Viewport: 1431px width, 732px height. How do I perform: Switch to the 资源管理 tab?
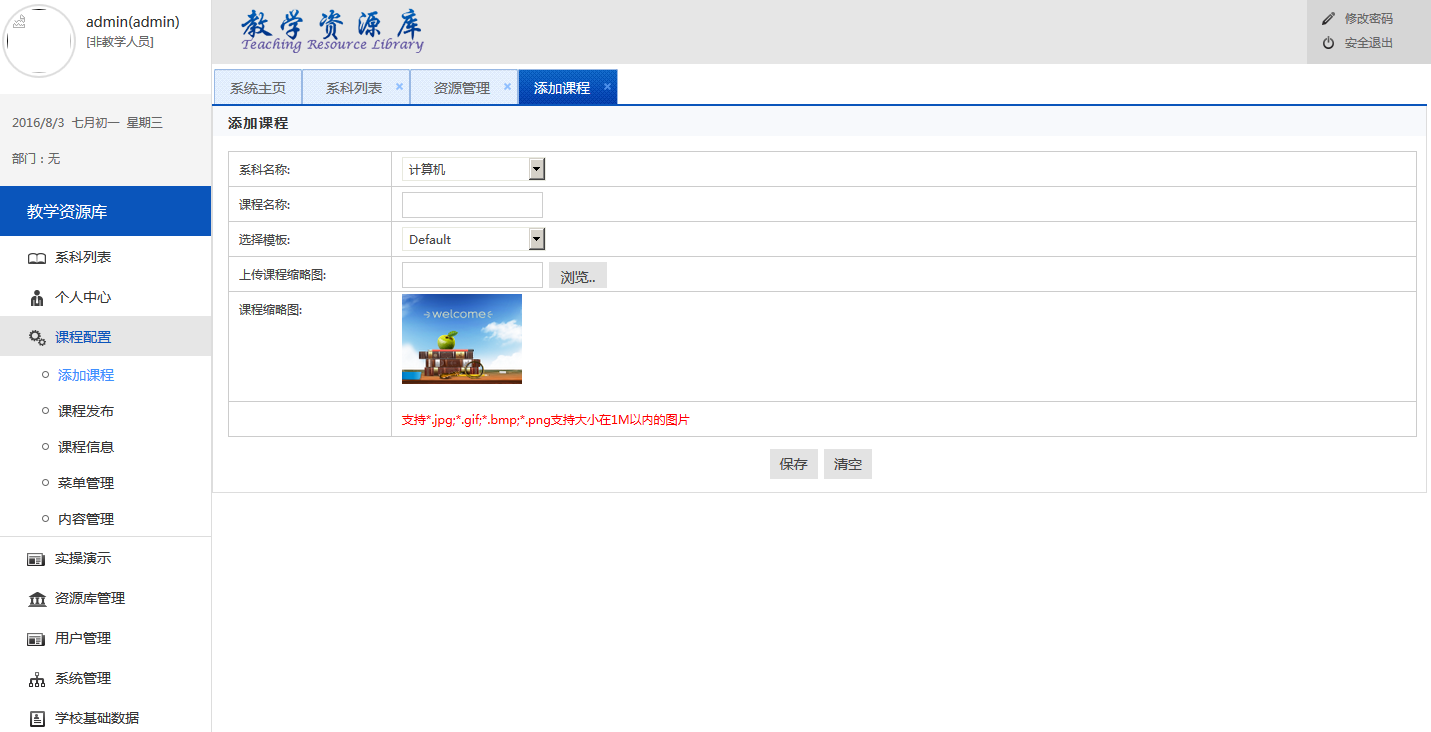tap(461, 88)
